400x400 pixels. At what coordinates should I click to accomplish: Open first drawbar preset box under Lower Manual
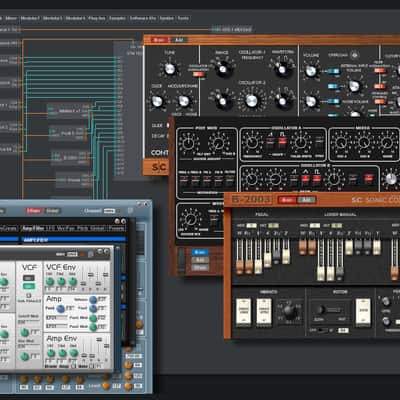(x=314, y=226)
